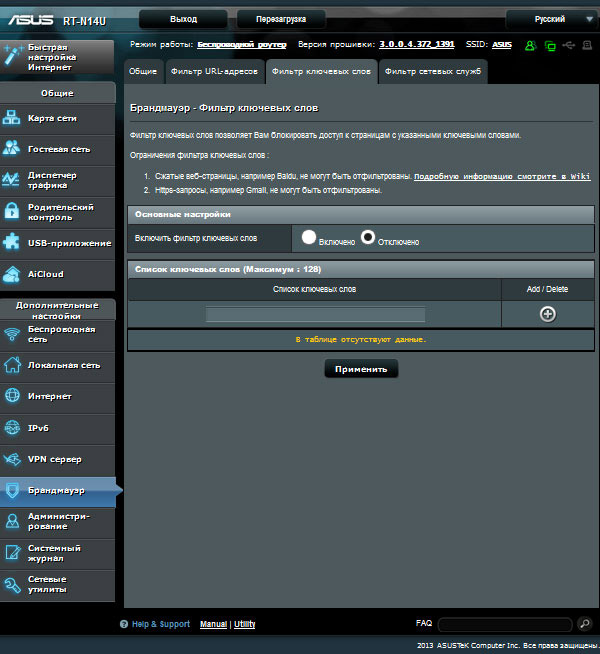
Task: Click the Parental Control padlock icon
Action: tap(13, 211)
